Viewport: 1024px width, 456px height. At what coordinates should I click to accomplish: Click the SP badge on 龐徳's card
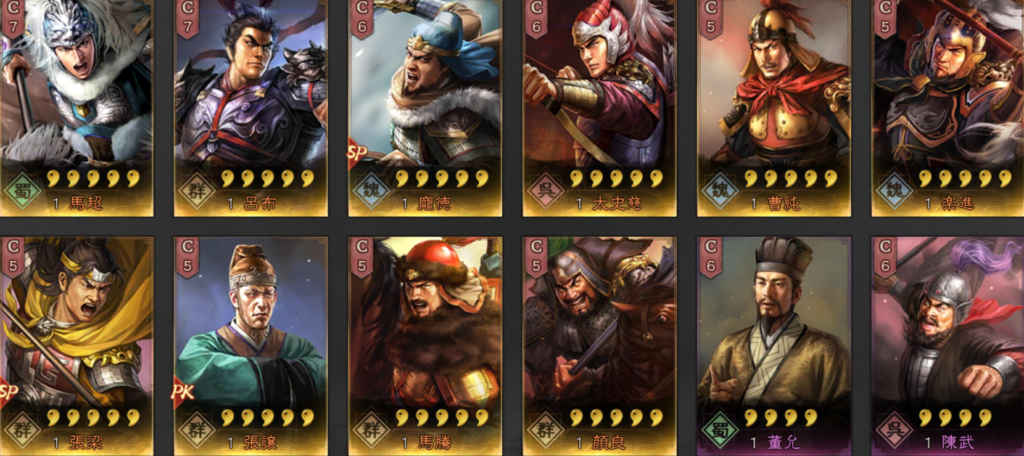355,154
